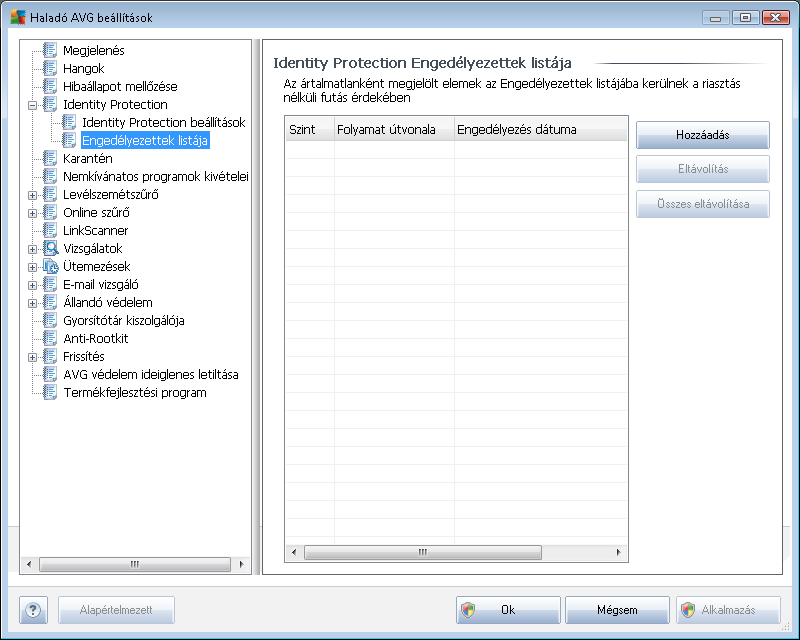Click the Gyorsítótár kiszolgálója icon
The image size is (800, 640).
click(50, 320)
